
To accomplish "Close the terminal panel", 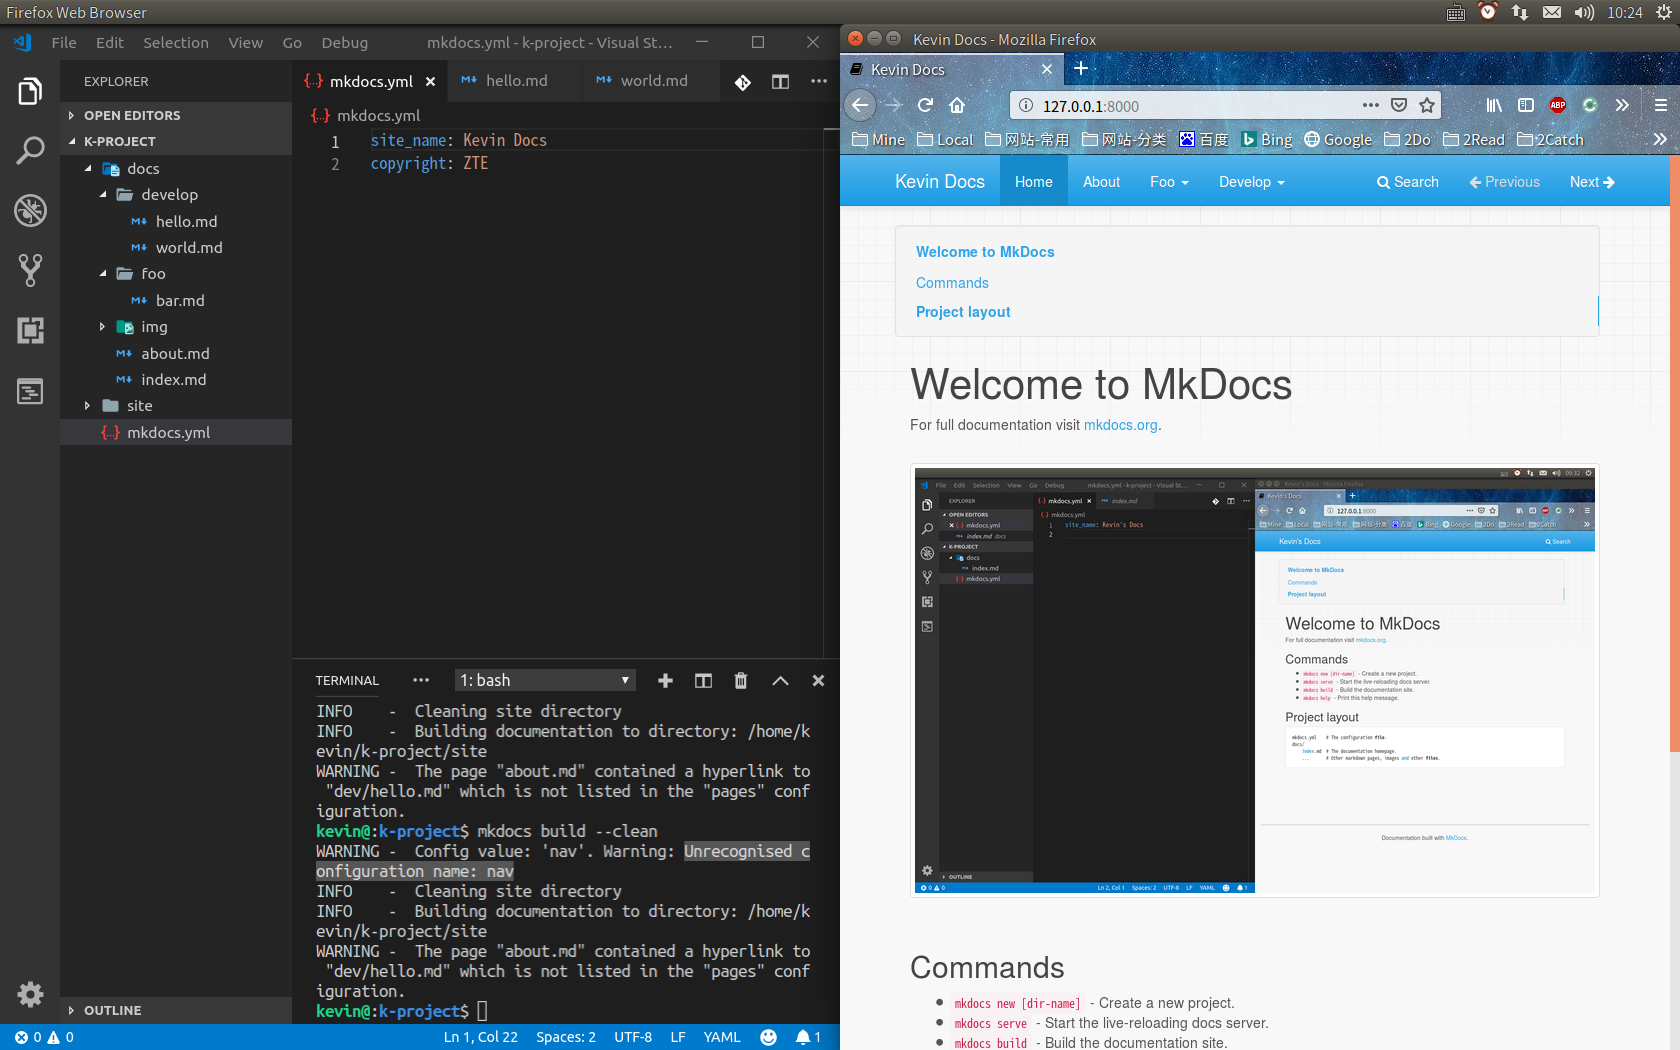I will (x=818, y=680).
